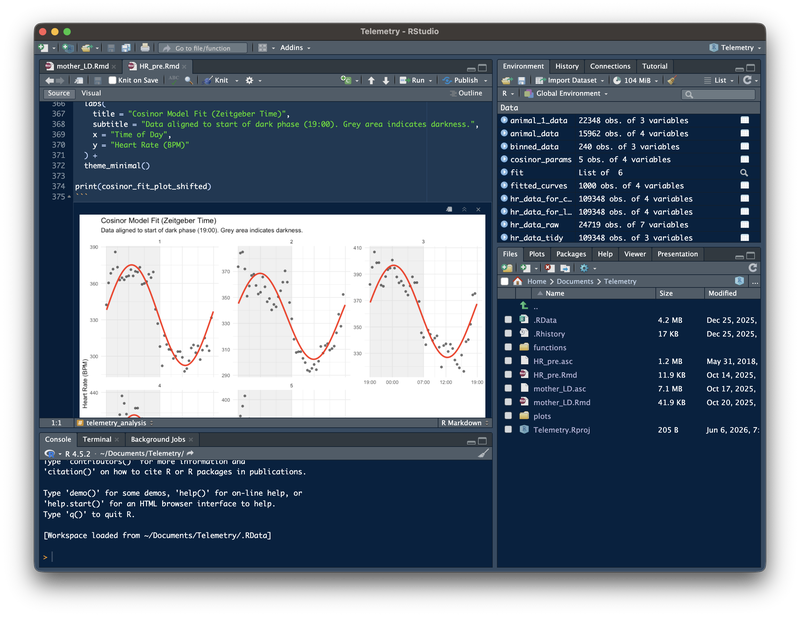800x617 pixels.
Task: Click the spell check ABC icon
Action: point(173,80)
